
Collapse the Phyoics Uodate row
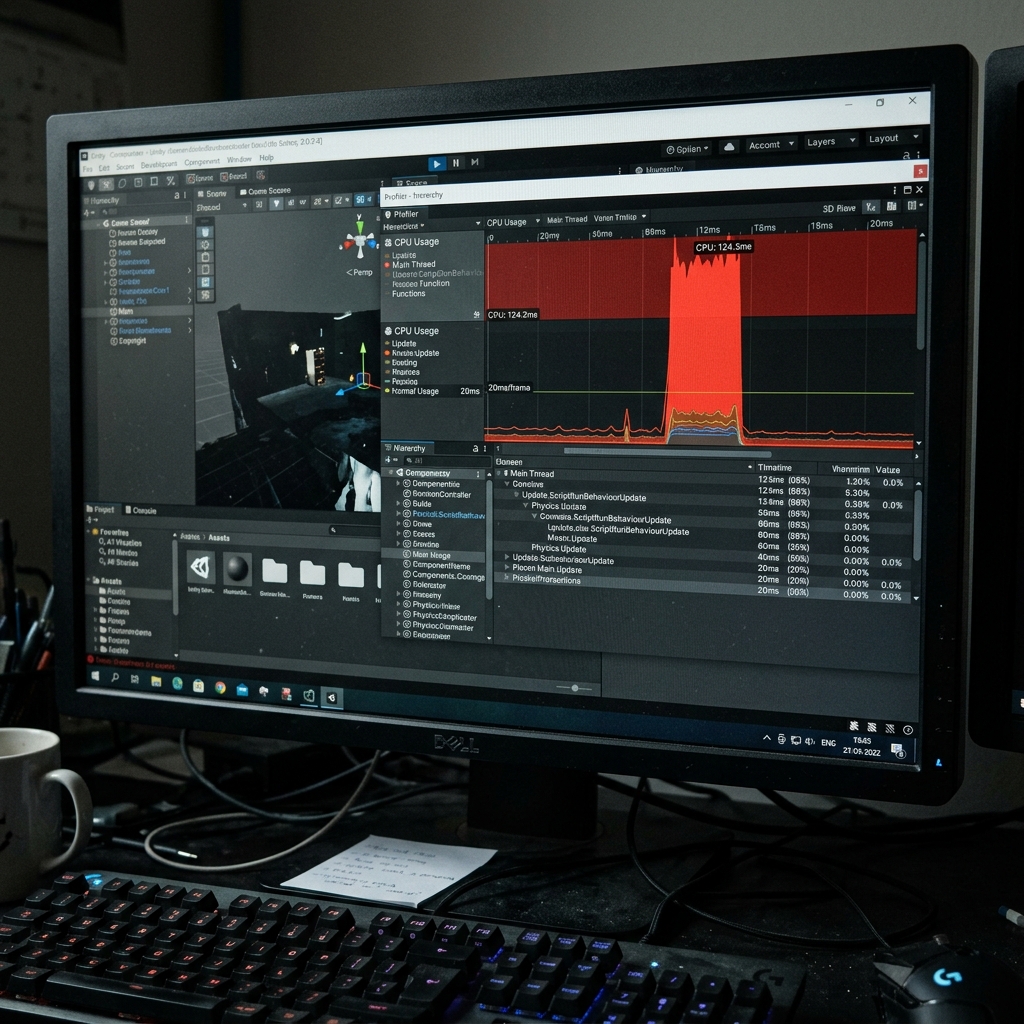525,506
